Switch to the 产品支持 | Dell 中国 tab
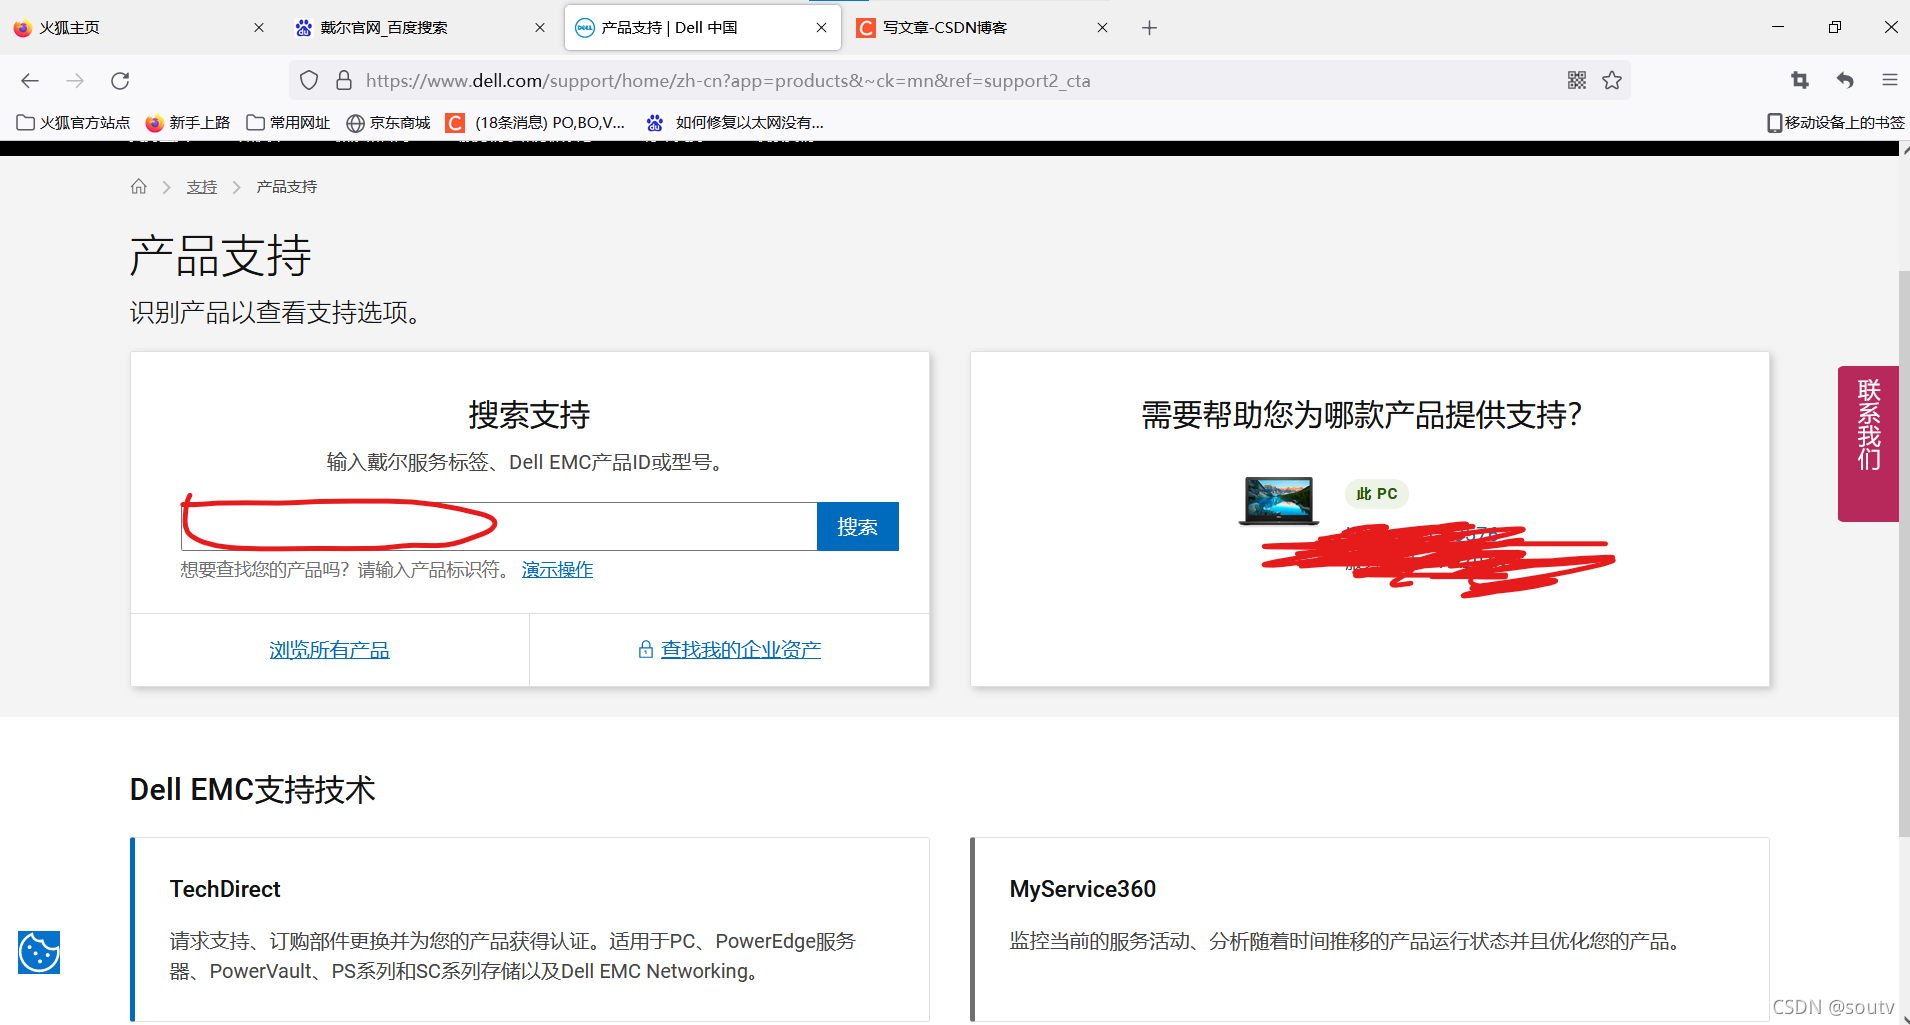 tap(702, 28)
